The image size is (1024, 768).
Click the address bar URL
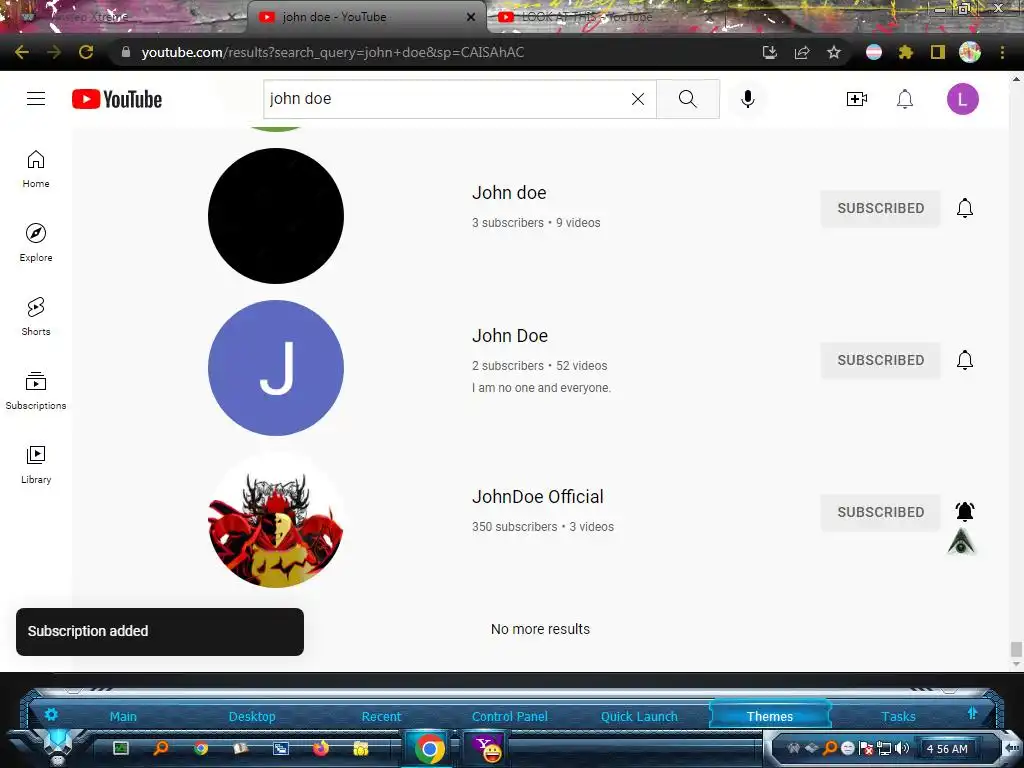click(x=332, y=52)
